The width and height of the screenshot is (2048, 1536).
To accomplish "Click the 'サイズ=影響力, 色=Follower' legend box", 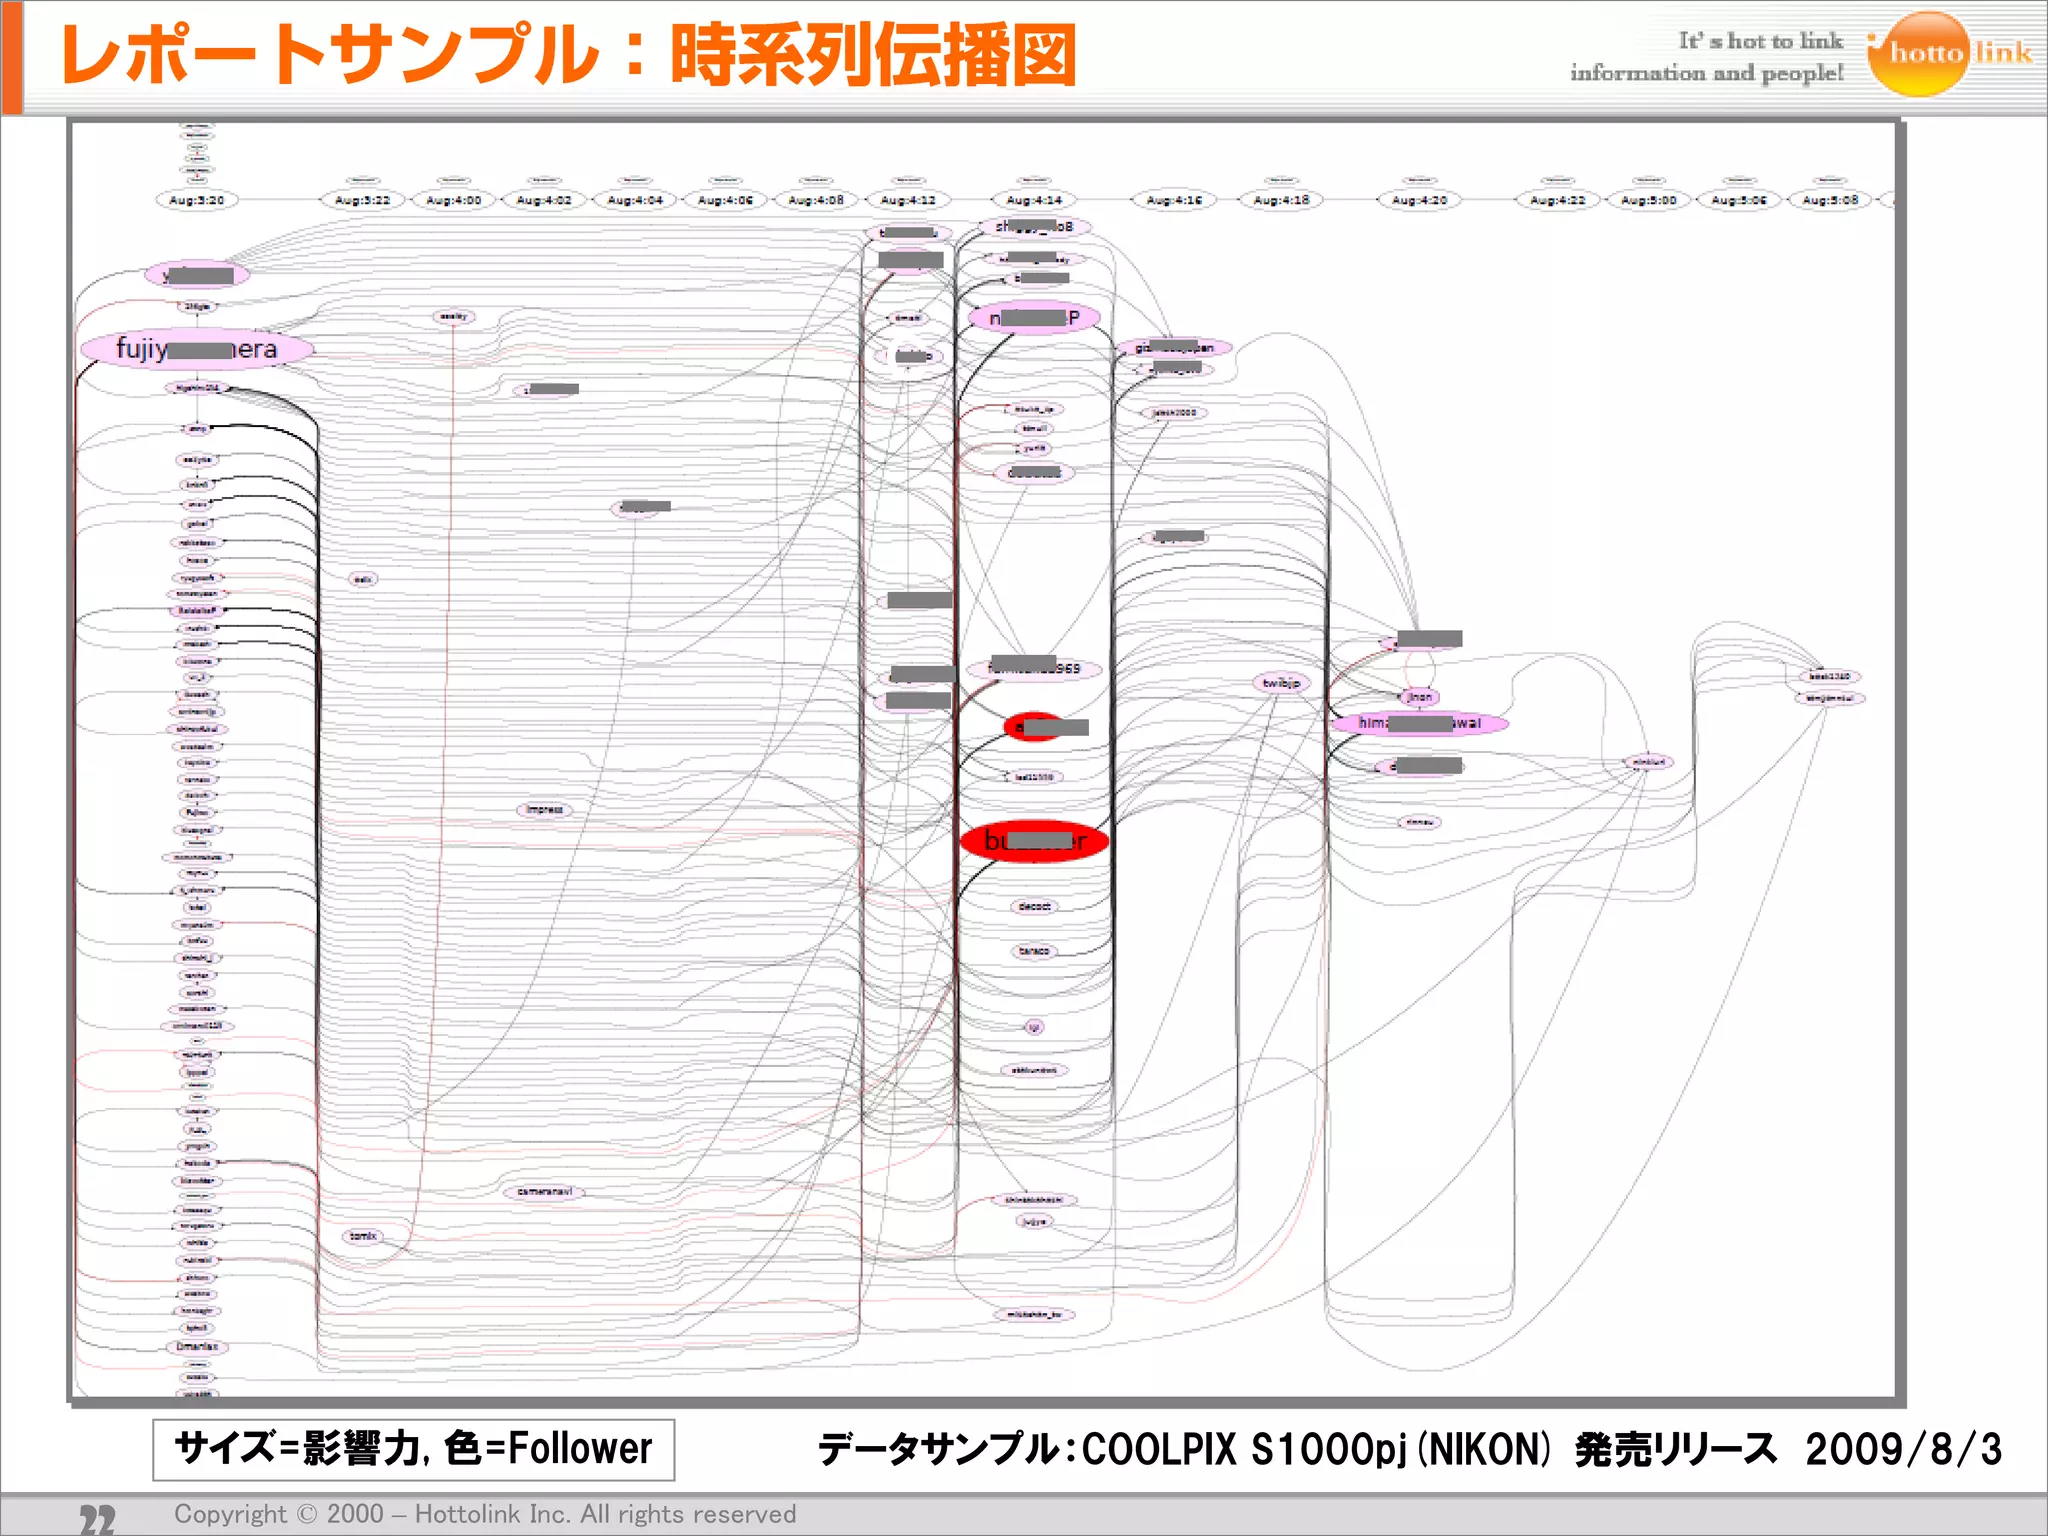I will [x=413, y=1449].
